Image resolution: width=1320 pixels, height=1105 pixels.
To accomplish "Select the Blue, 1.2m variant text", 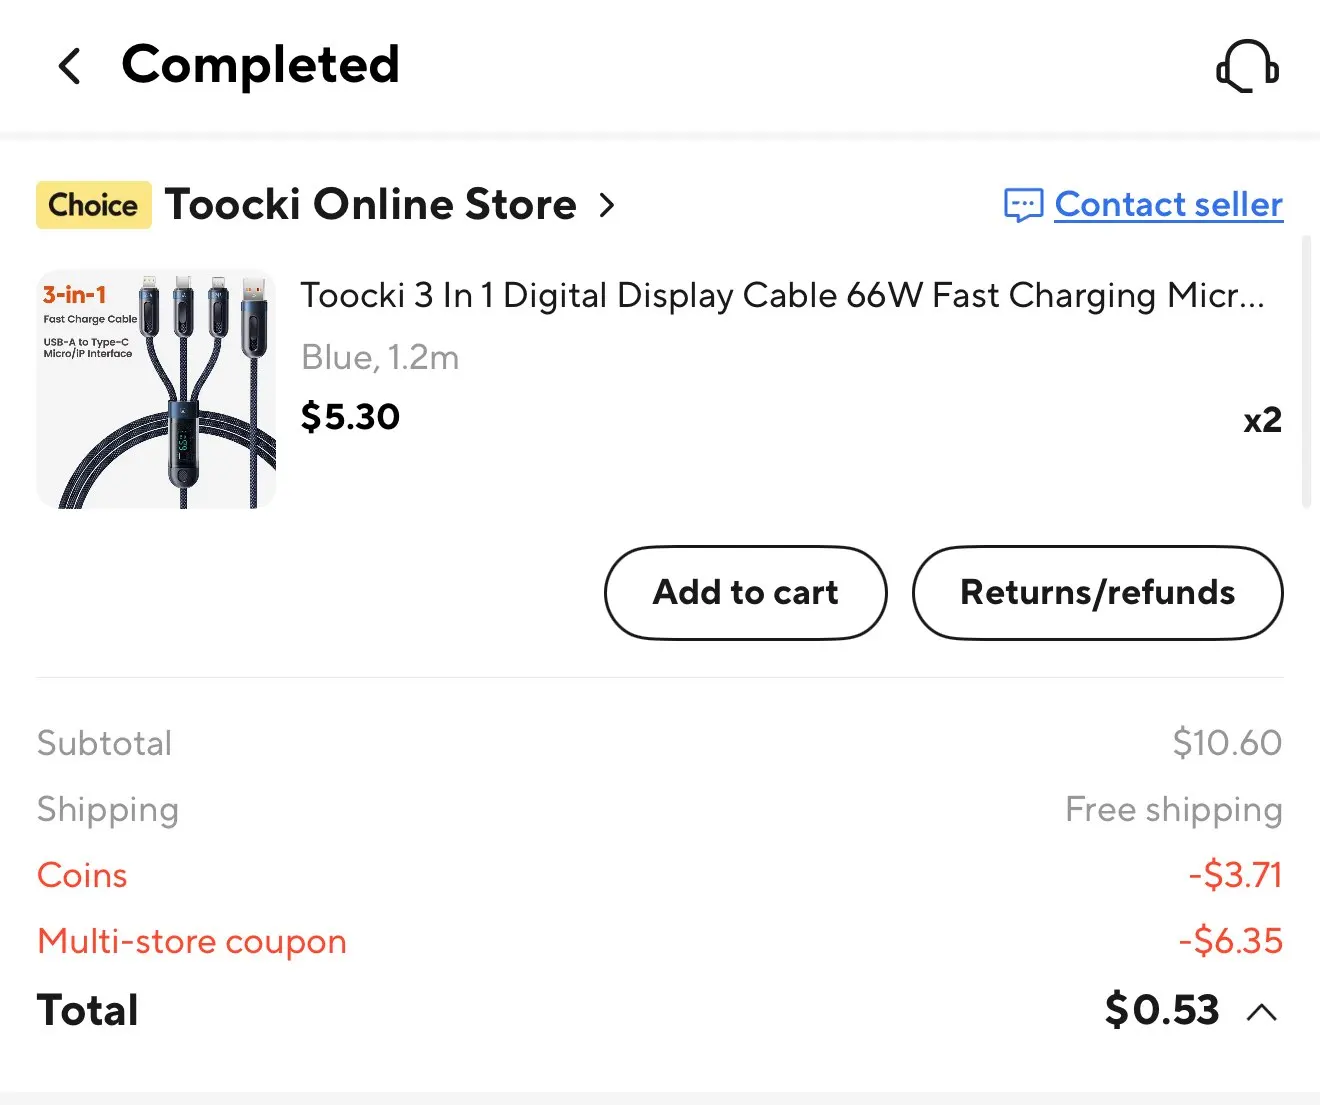I will tap(380, 357).
